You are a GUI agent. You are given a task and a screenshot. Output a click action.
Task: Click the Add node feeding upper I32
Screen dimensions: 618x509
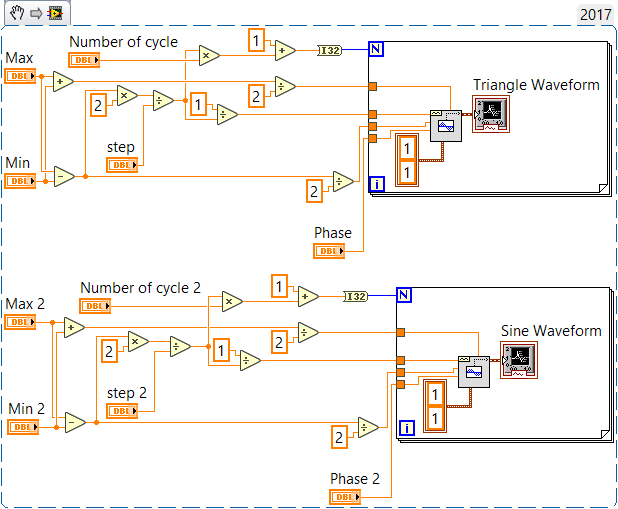coord(285,50)
